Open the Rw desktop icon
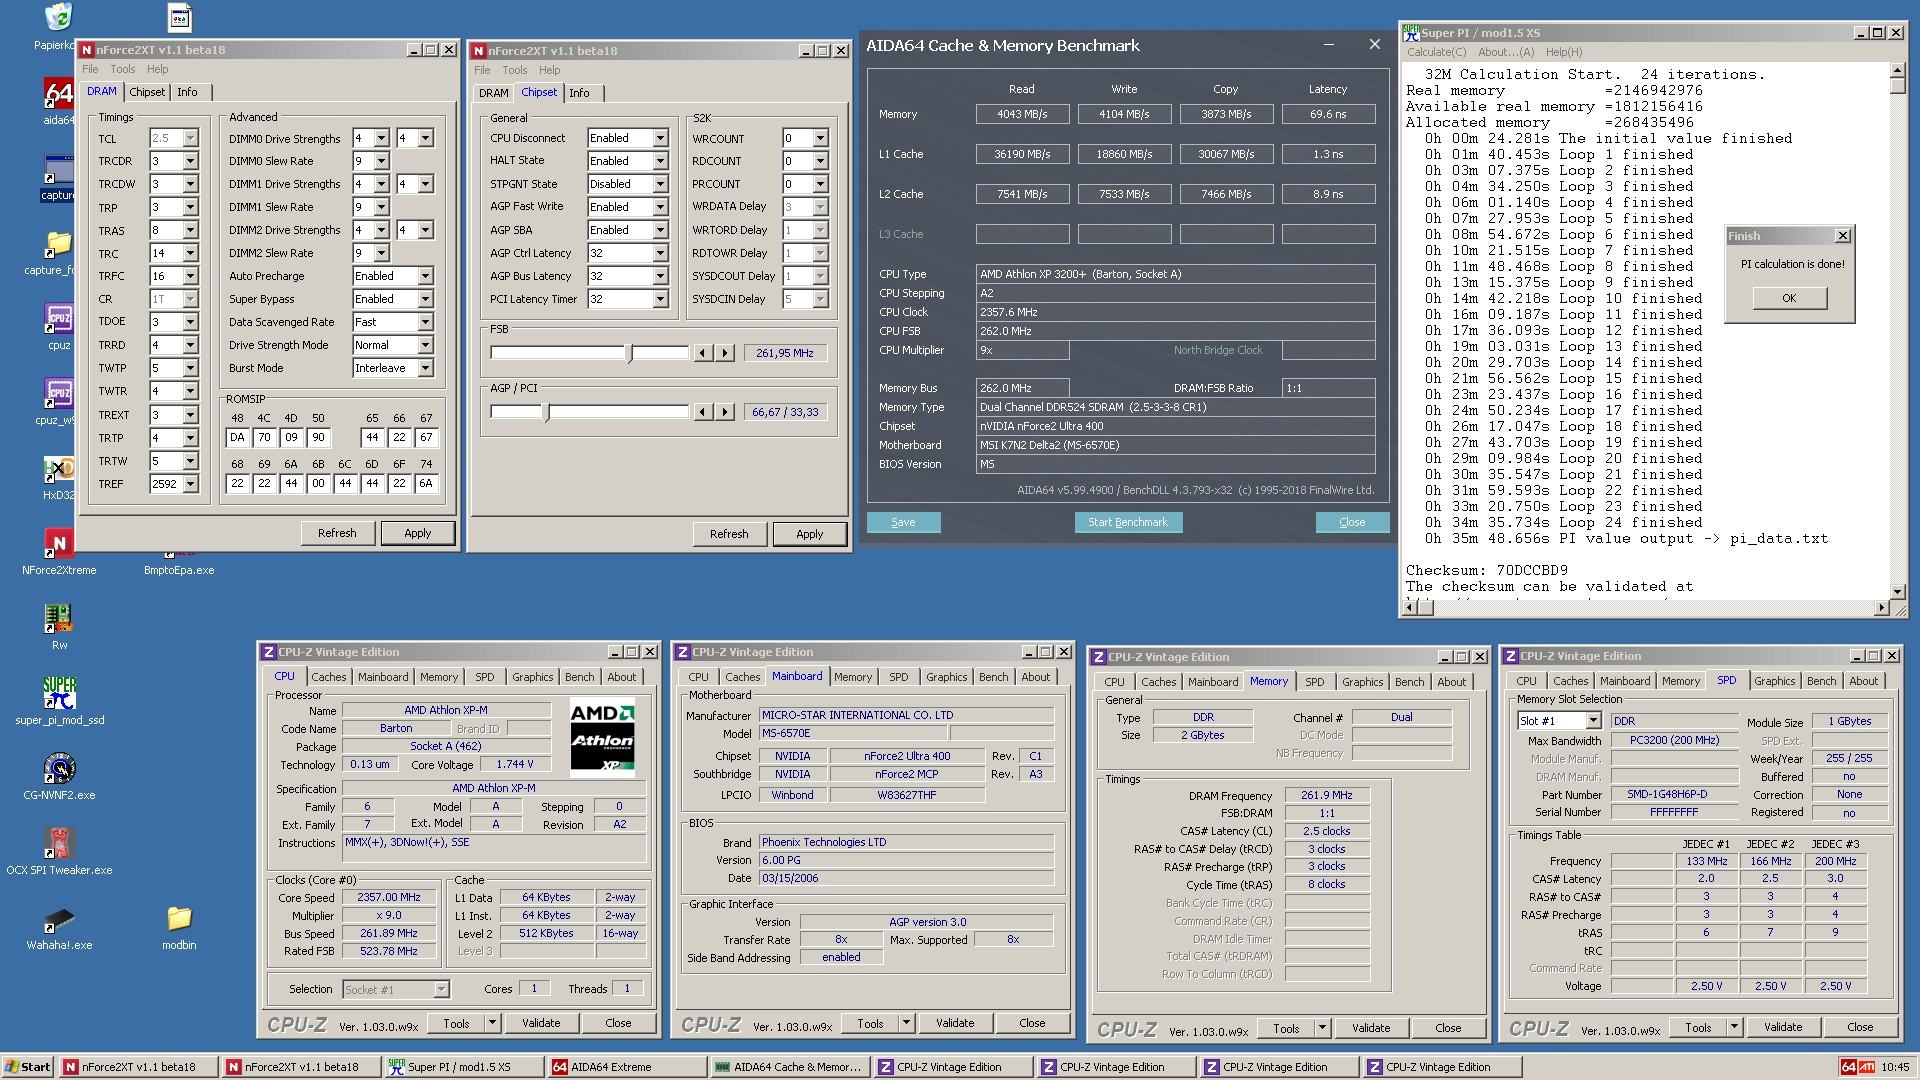 click(59, 627)
